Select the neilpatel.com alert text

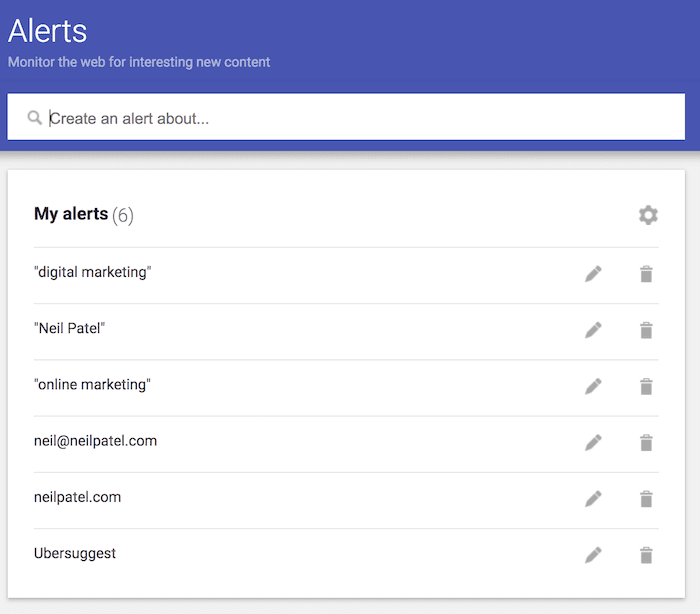click(x=77, y=497)
